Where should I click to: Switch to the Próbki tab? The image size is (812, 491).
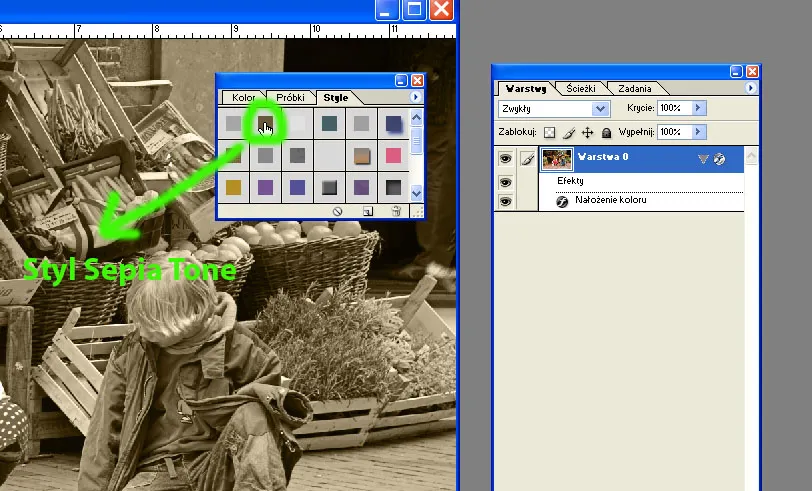pyautogui.click(x=290, y=98)
